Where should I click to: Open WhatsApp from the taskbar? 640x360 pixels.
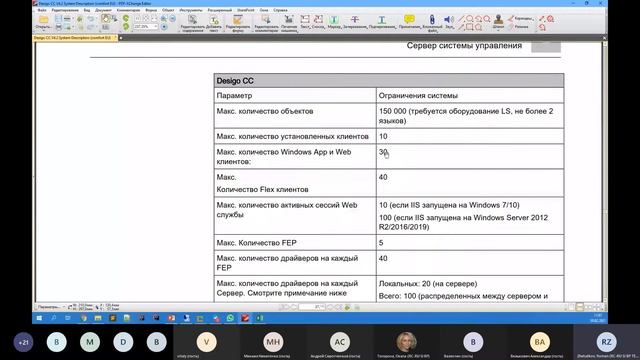pos(230,318)
